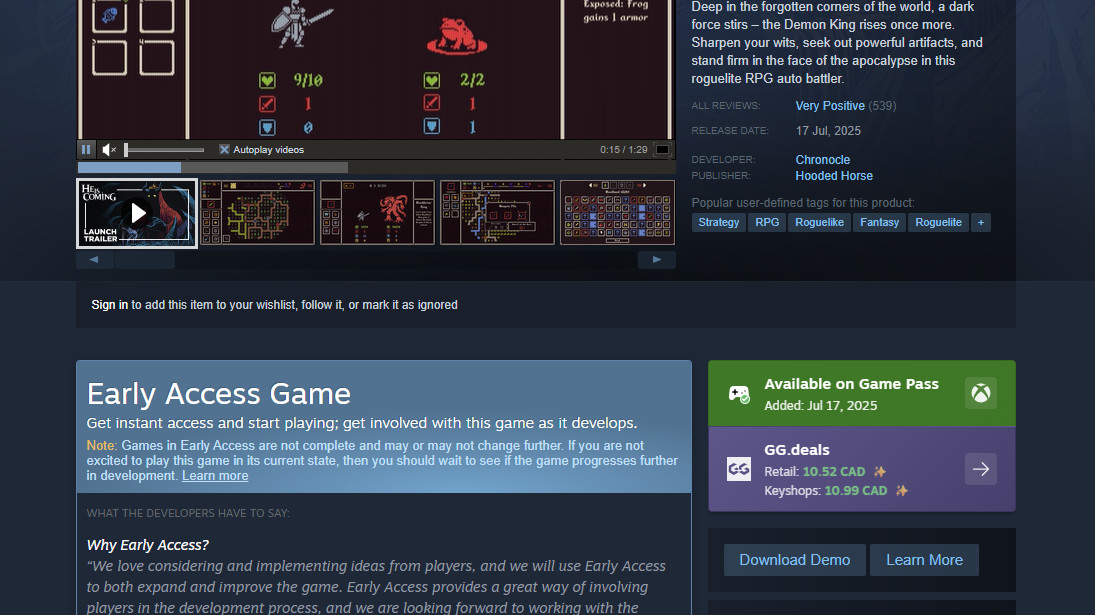Select the Strategy tag

[719, 222]
